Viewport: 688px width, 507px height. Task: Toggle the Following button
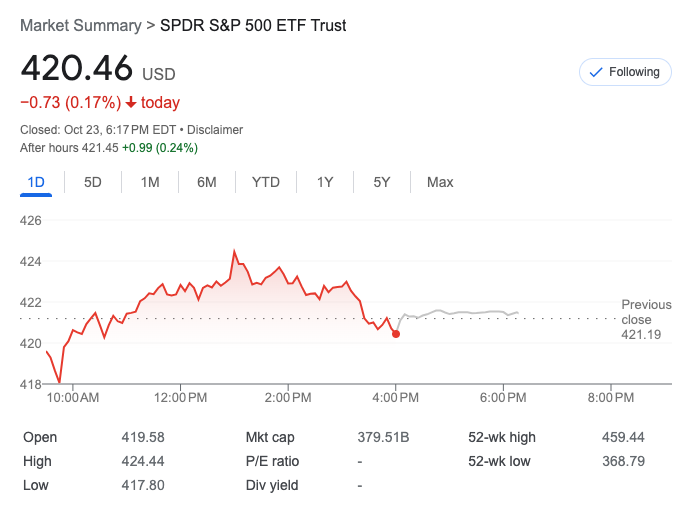point(625,72)
